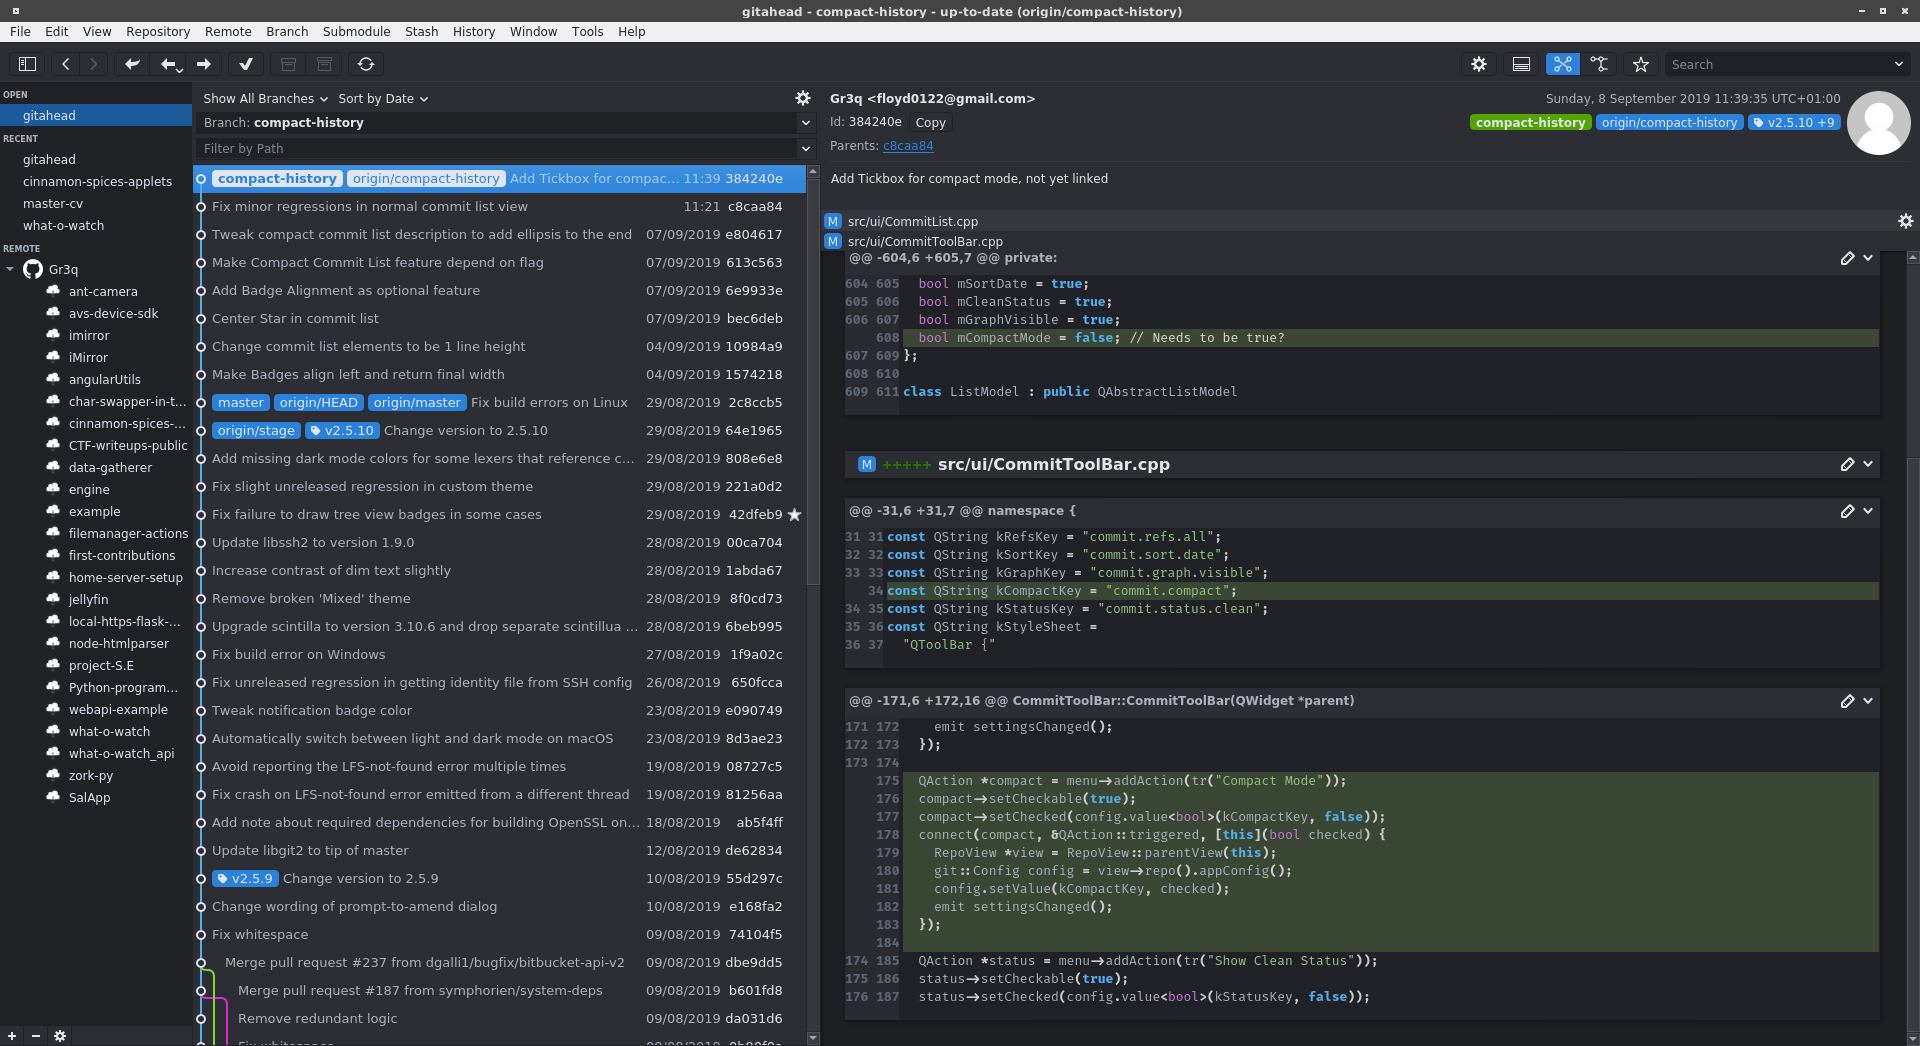Open the Repository menu
1920x1046 pixels.
158,32
